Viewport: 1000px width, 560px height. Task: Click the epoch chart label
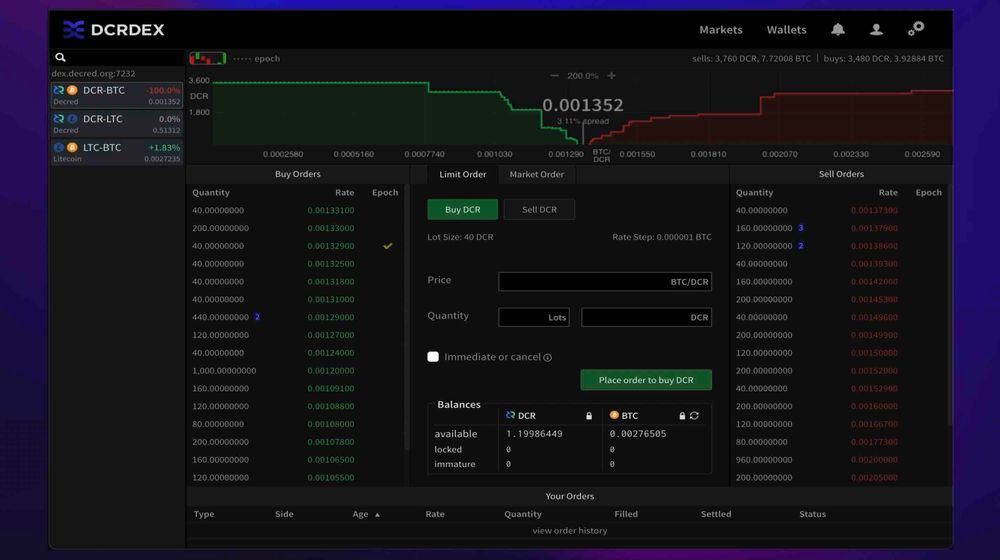[256, 59]
